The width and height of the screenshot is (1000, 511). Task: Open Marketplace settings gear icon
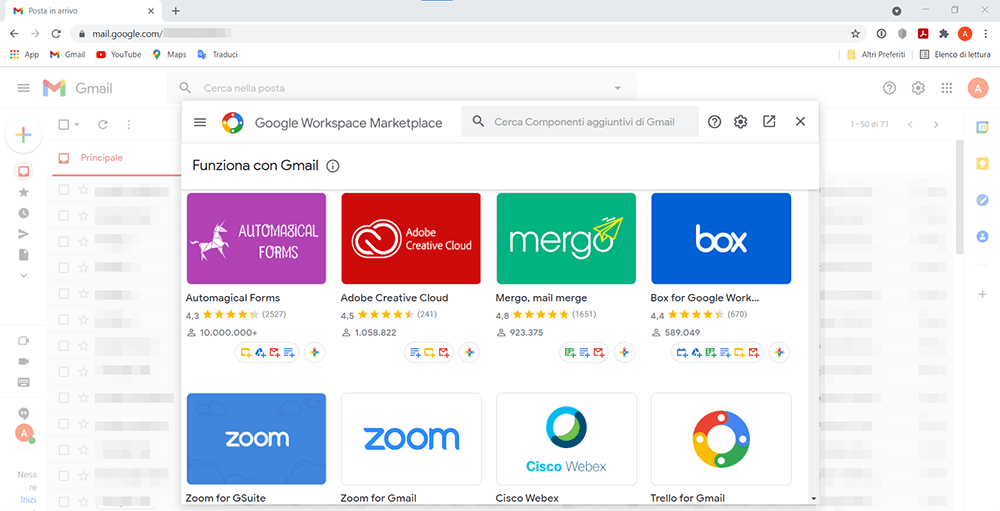tap(740, 122)
